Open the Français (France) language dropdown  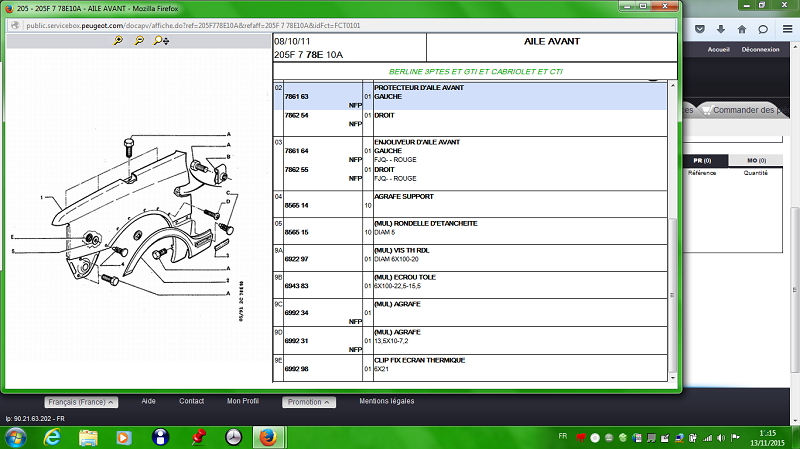(81, 402)
